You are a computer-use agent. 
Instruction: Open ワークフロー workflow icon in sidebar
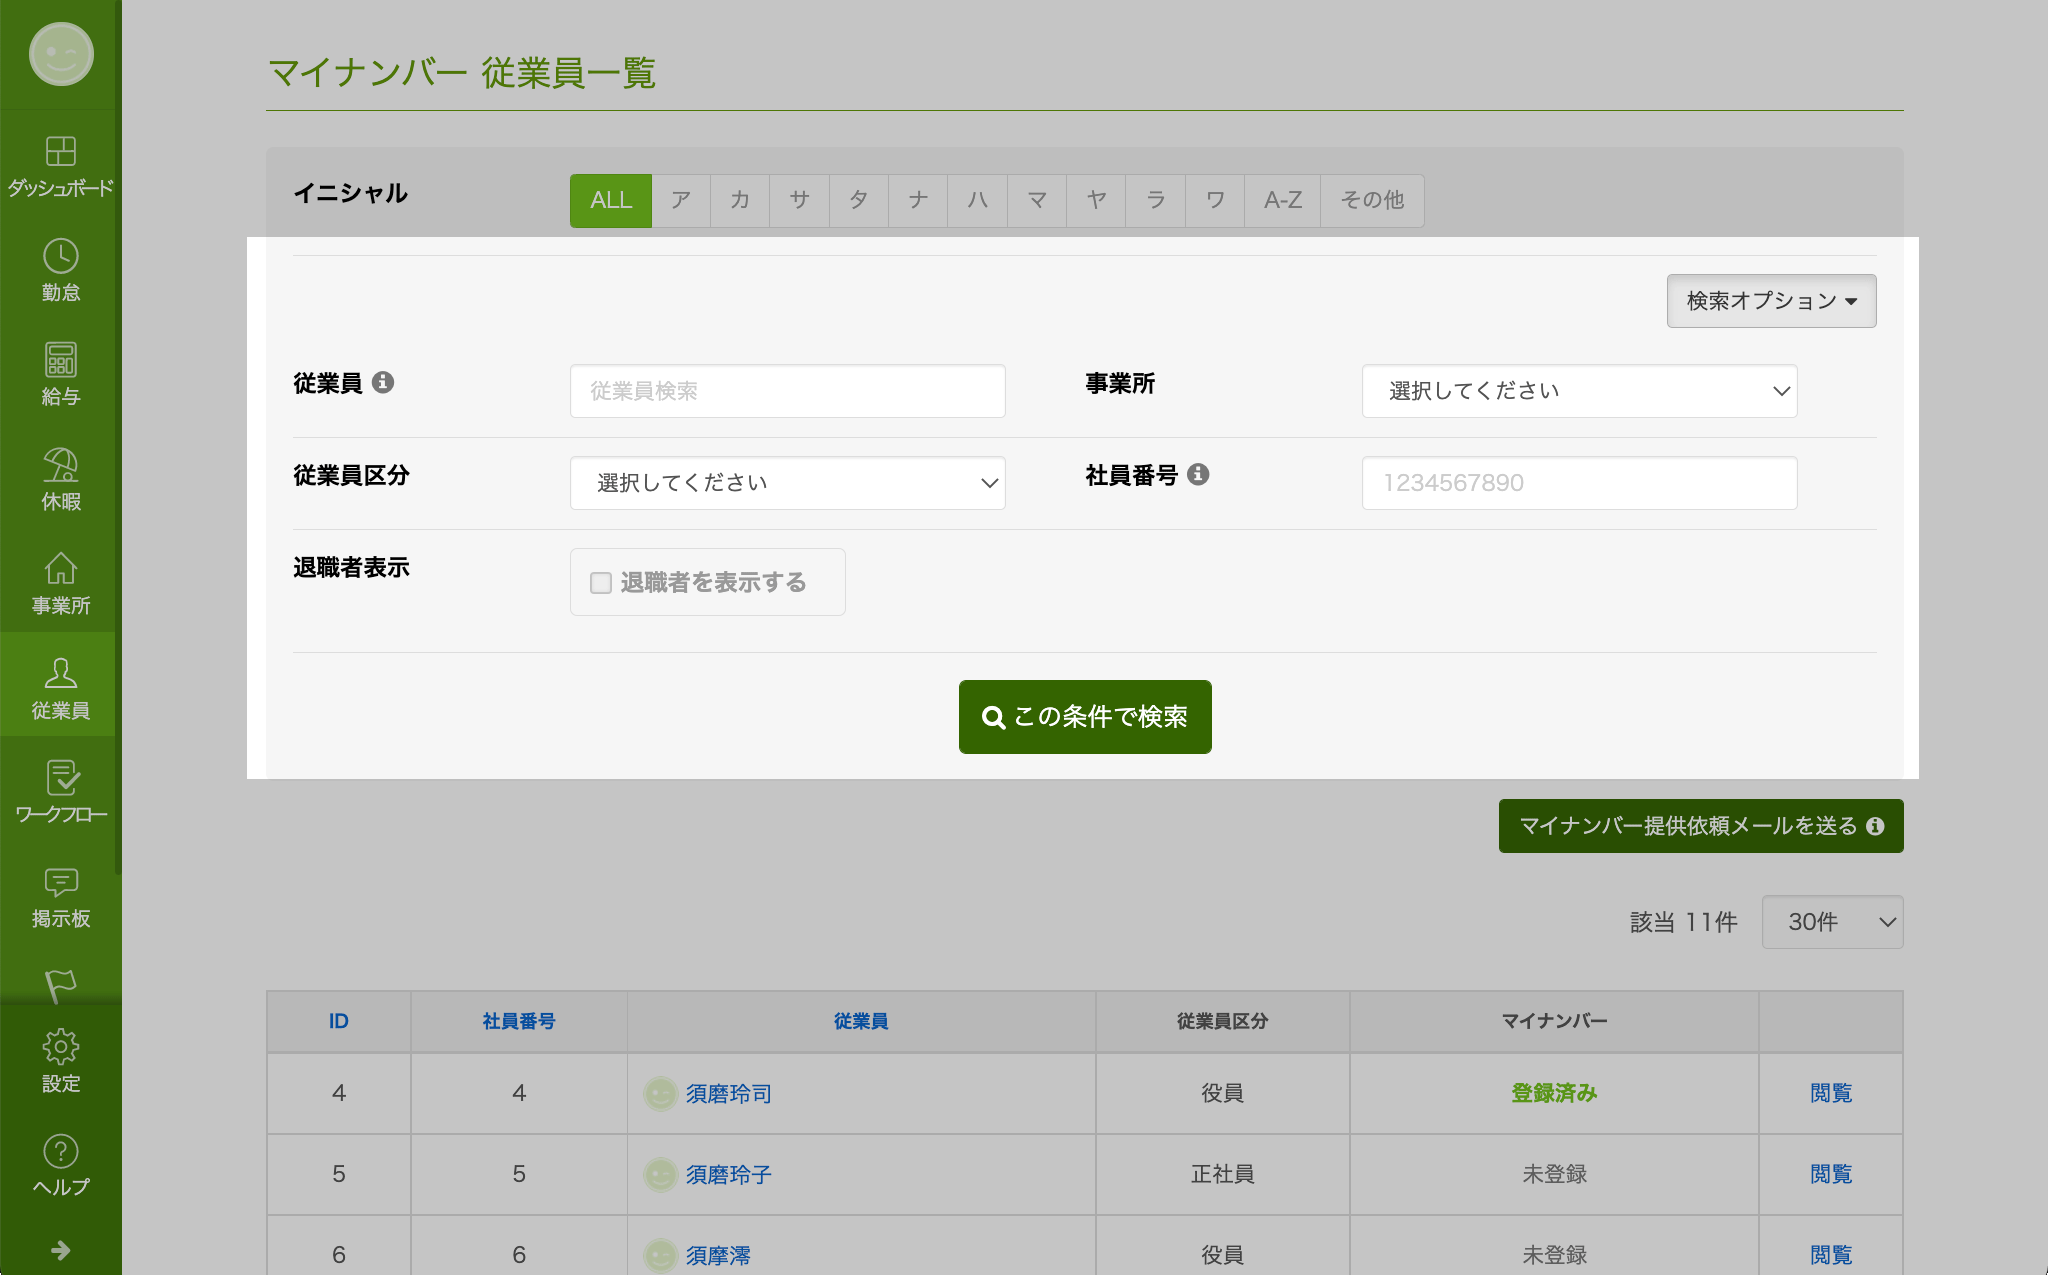[60, 779]
